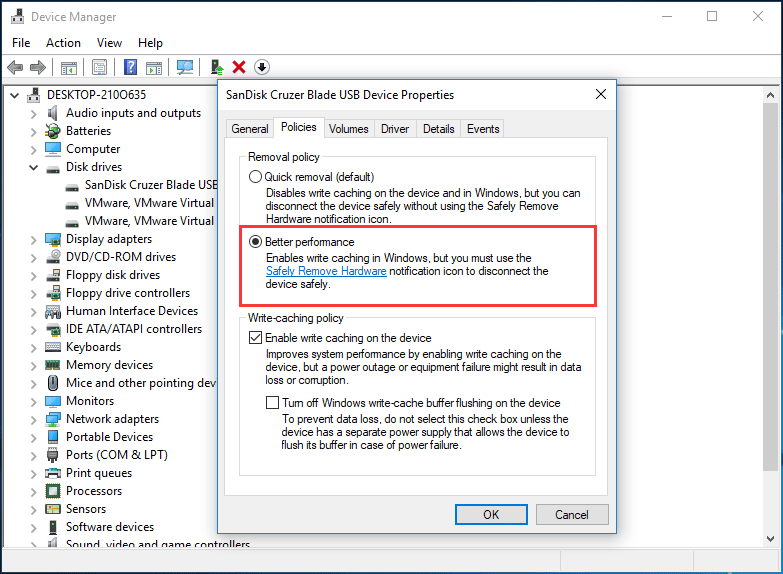Click the OK button
The width and height of the screenshot is (783, 574).
click(491, 515)
